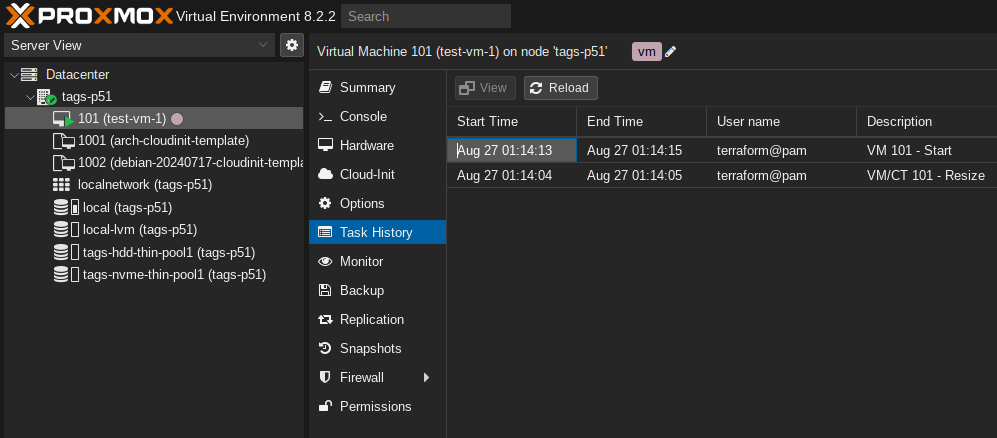Click the Proxmox logo
997x438 pixels.
pos(87,16)
